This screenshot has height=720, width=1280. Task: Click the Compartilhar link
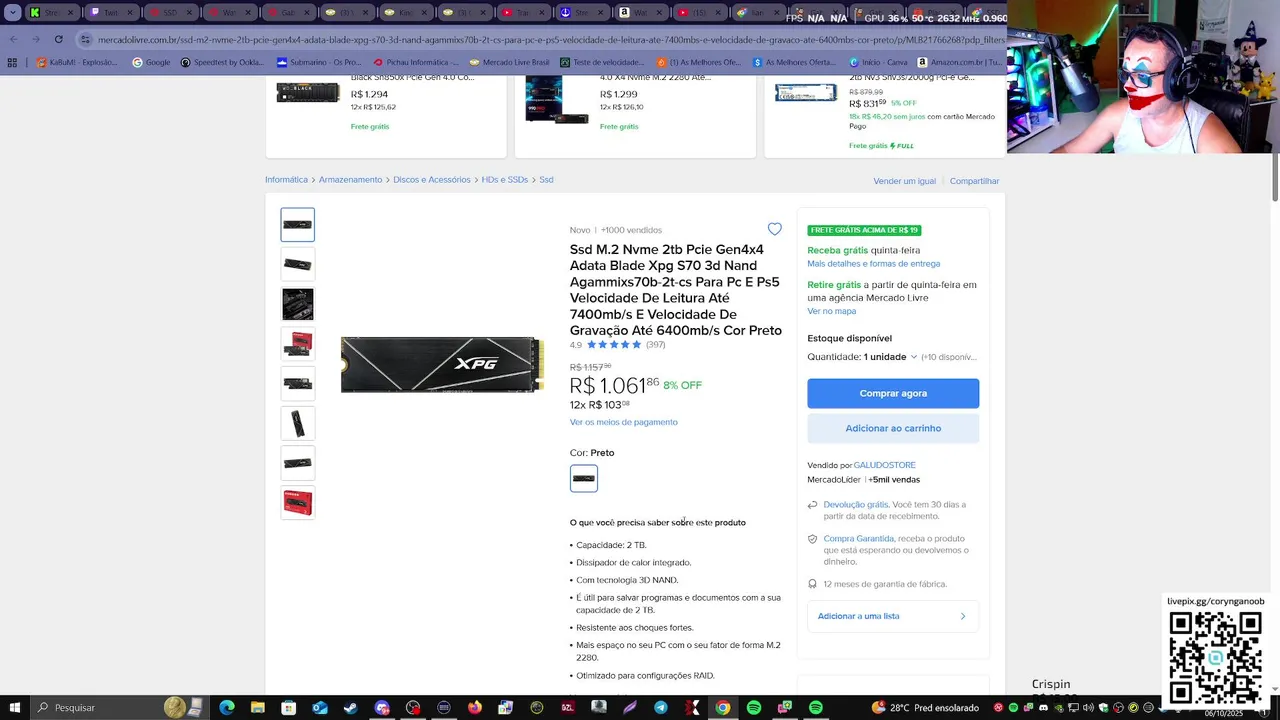pyautogui.click(x=974, y=181)
